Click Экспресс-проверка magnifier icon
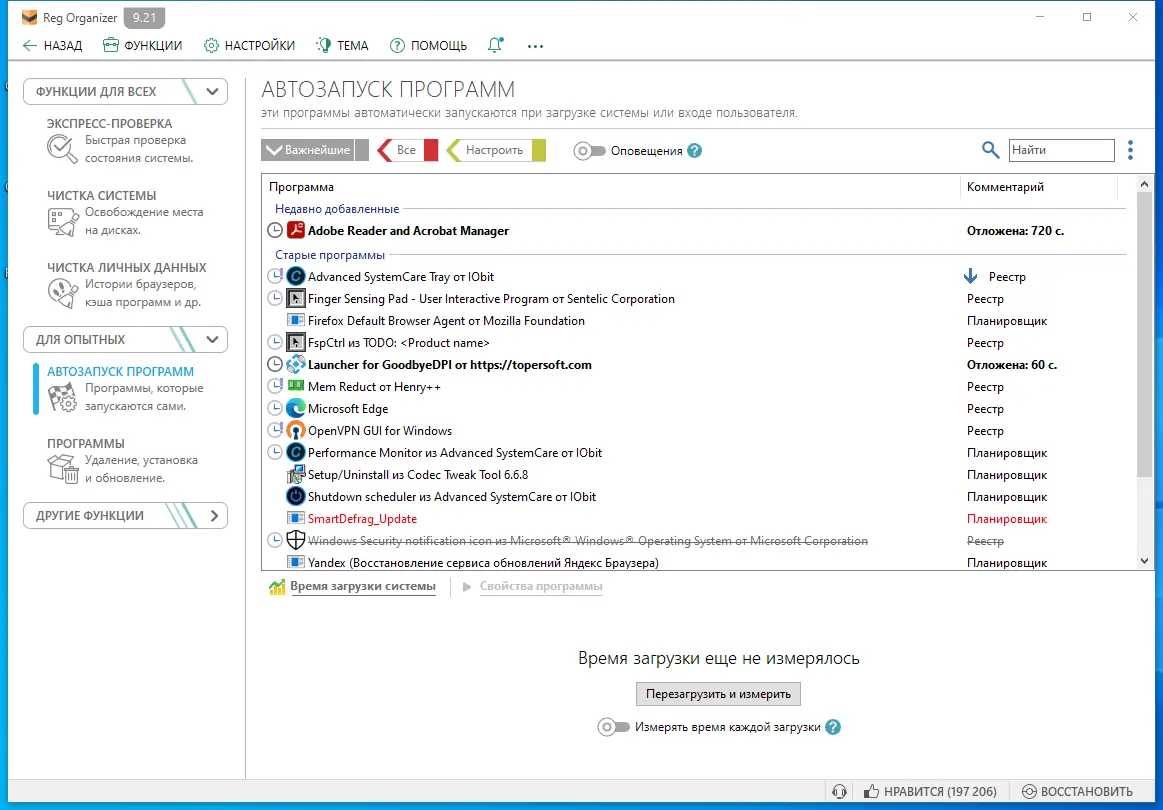This screenshot has height=810, width=1163. [62, 149]
